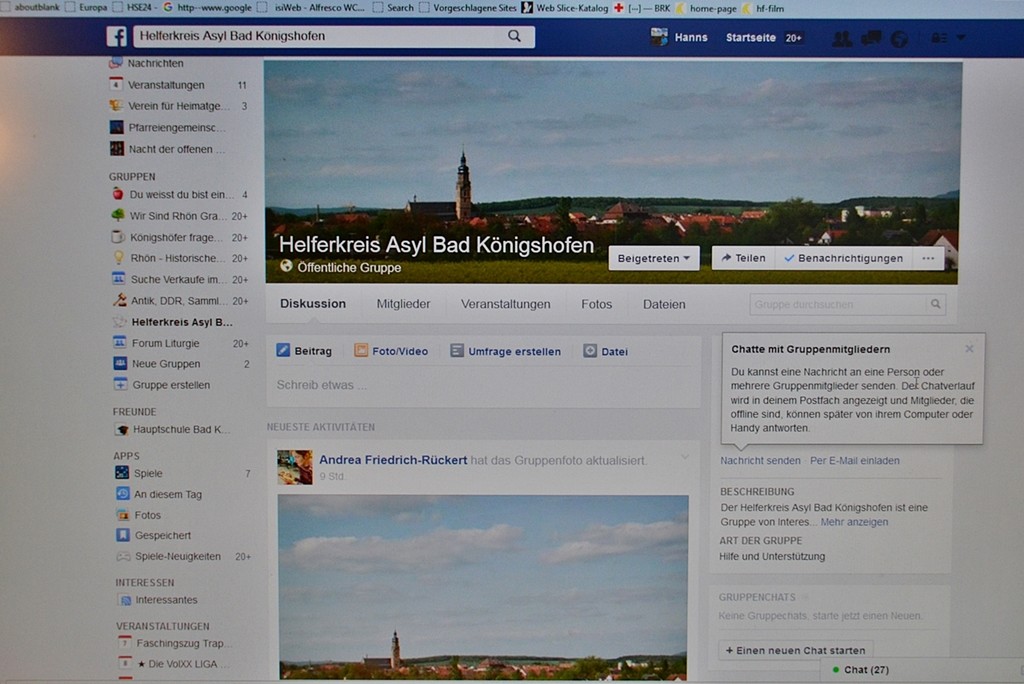Click Einen neuen Chat starten button
The width and height of the screenshot is (1024, 684).
coord(795,651)
